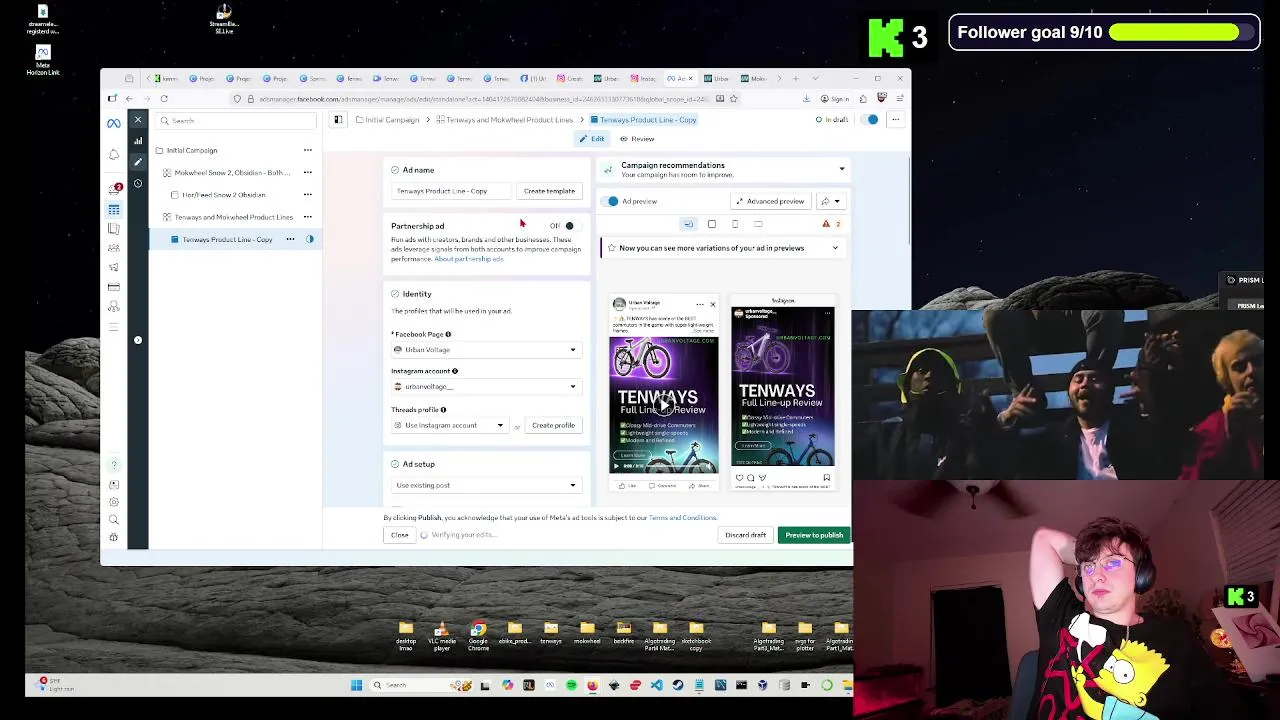
Task: Expand the more variations in previews banner
Action: (835, 248)
